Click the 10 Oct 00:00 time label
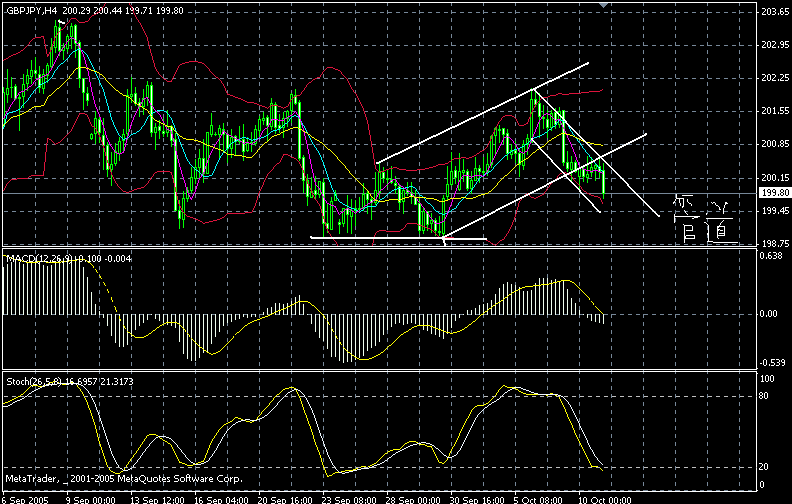 (605, 500)
